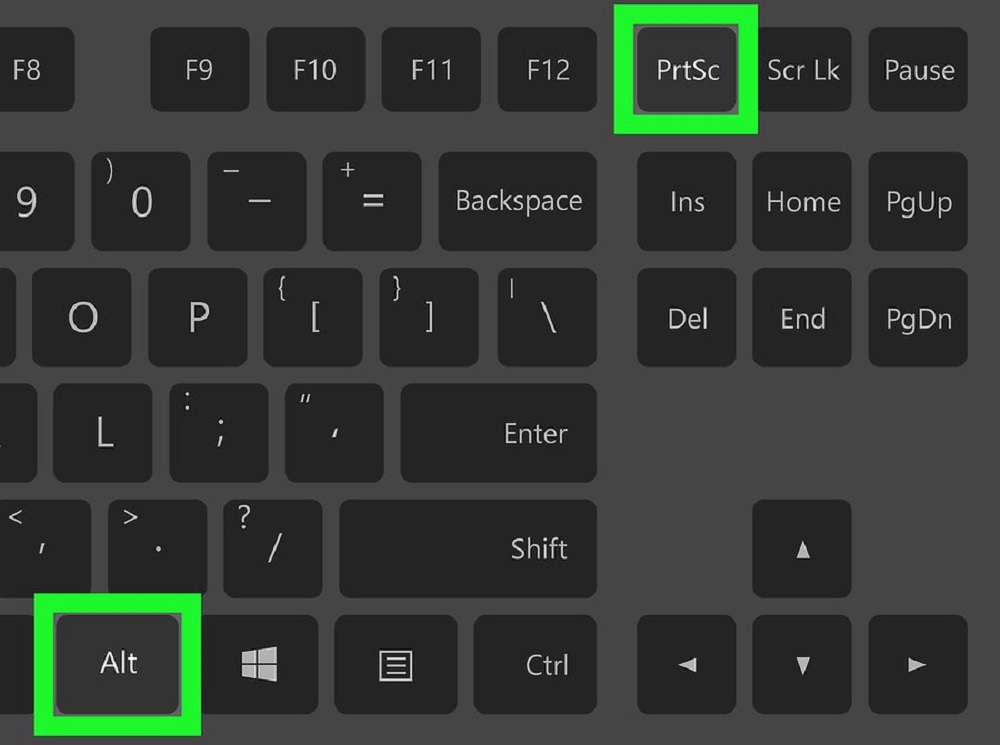Click the right Ctrl key
The height and width of the screenshot is (745, 1000).
pos(536,664)
